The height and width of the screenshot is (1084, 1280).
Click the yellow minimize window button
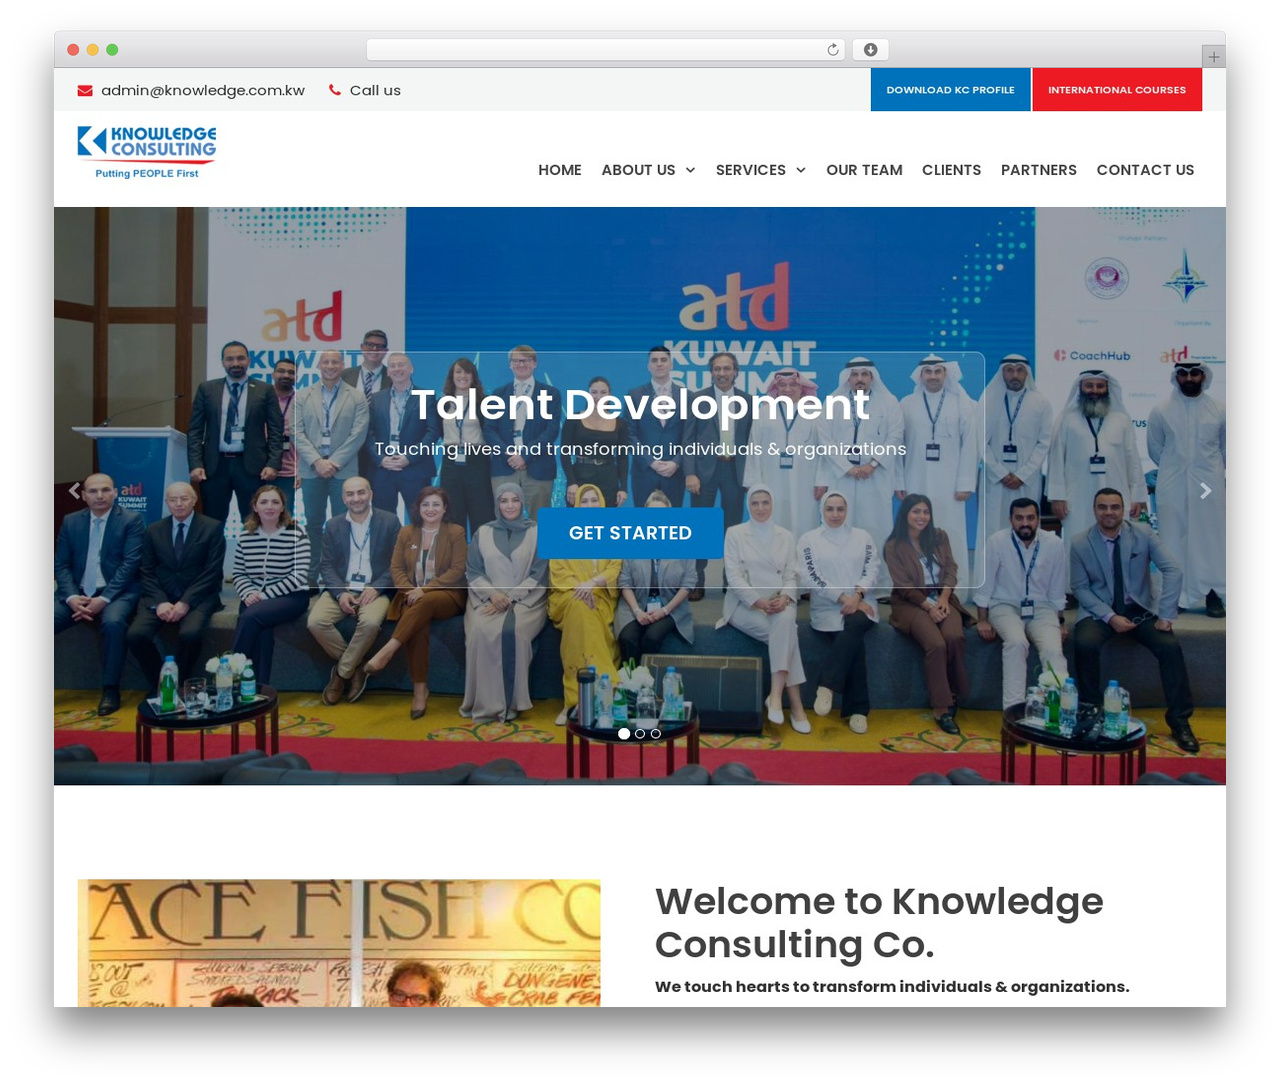93,50
